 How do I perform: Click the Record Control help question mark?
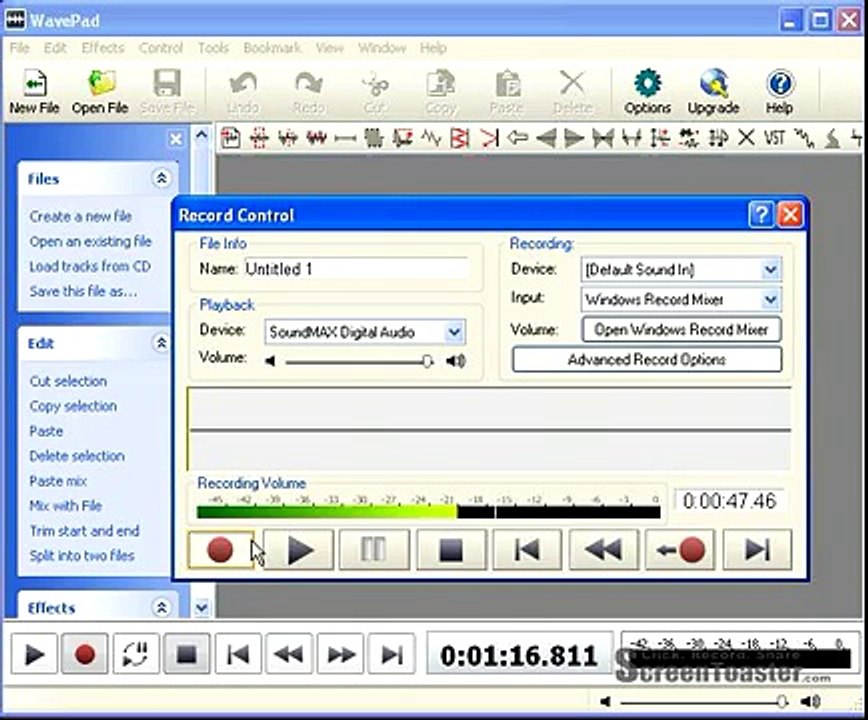pos(761,215)
